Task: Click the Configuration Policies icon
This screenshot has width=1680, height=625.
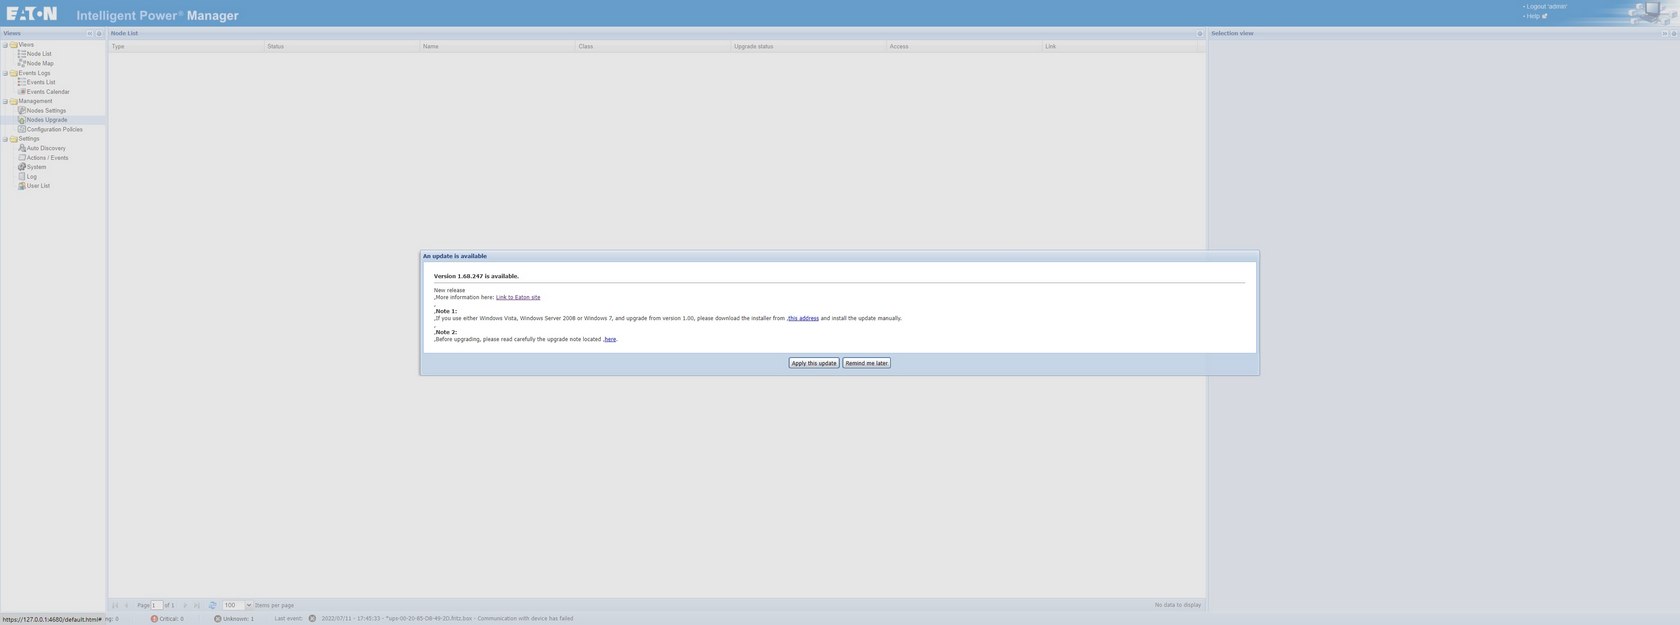Action: click(22, 129)
